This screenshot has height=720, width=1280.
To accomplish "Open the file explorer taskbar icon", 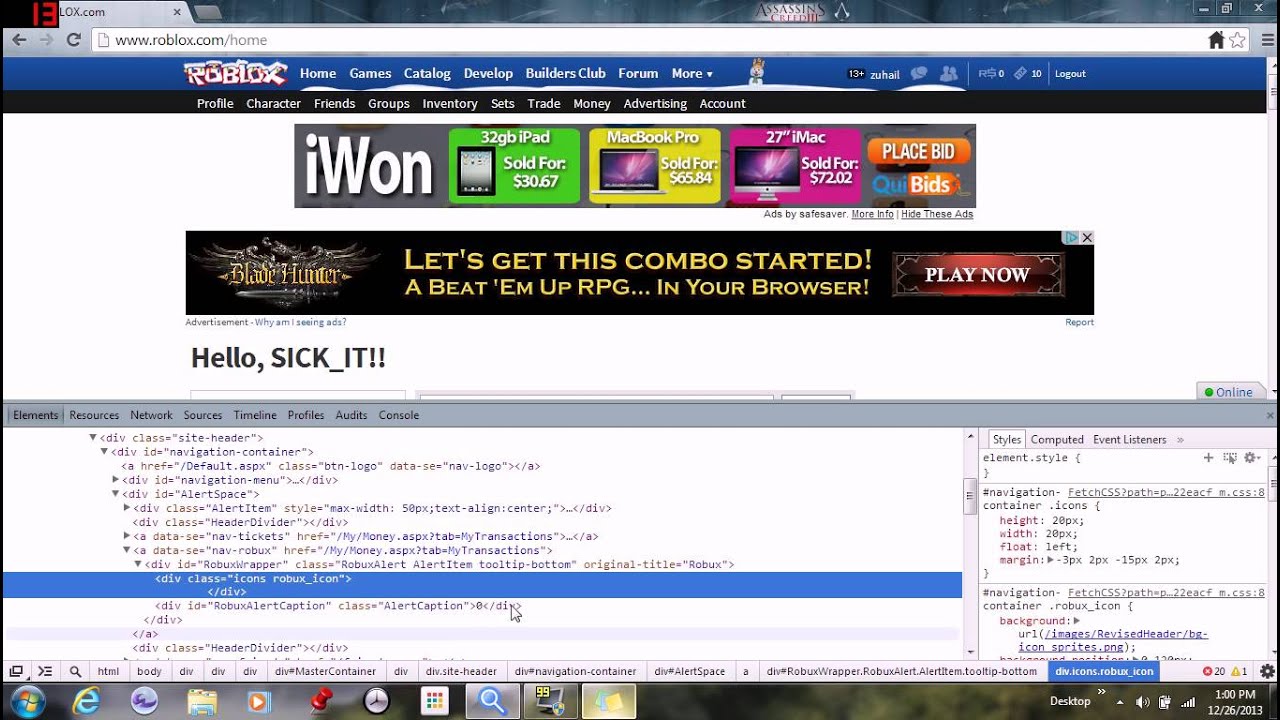I will point(203,701).
